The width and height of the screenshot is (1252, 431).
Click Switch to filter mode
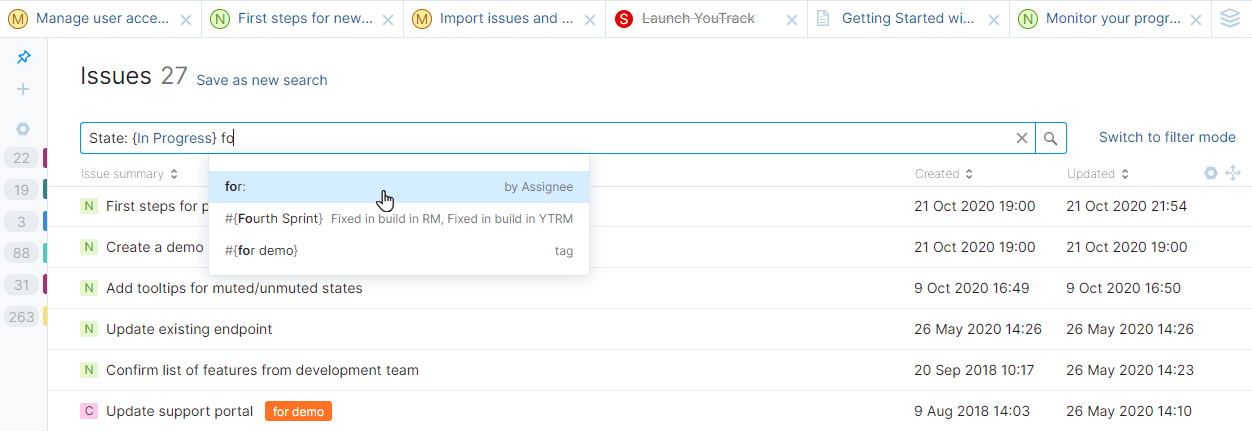point(1167,137)
